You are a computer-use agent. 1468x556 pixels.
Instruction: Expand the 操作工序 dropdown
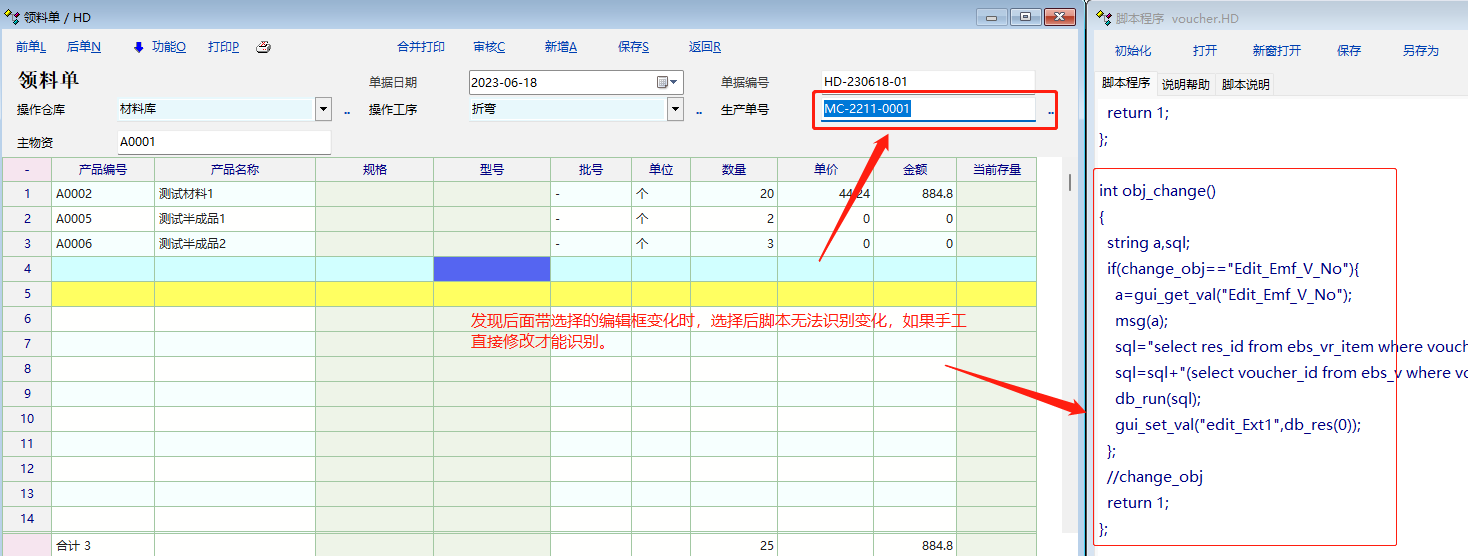pyautogui.click(x=675, y=109)
